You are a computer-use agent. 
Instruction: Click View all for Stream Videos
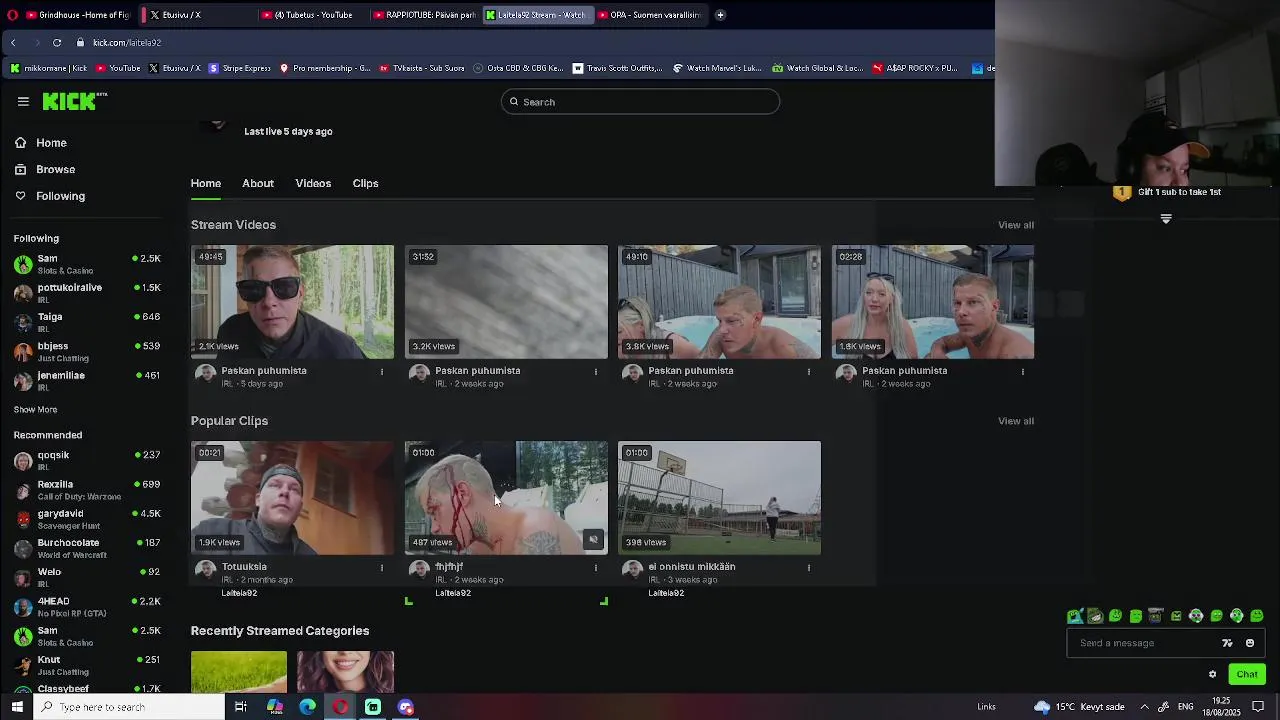1016,225
